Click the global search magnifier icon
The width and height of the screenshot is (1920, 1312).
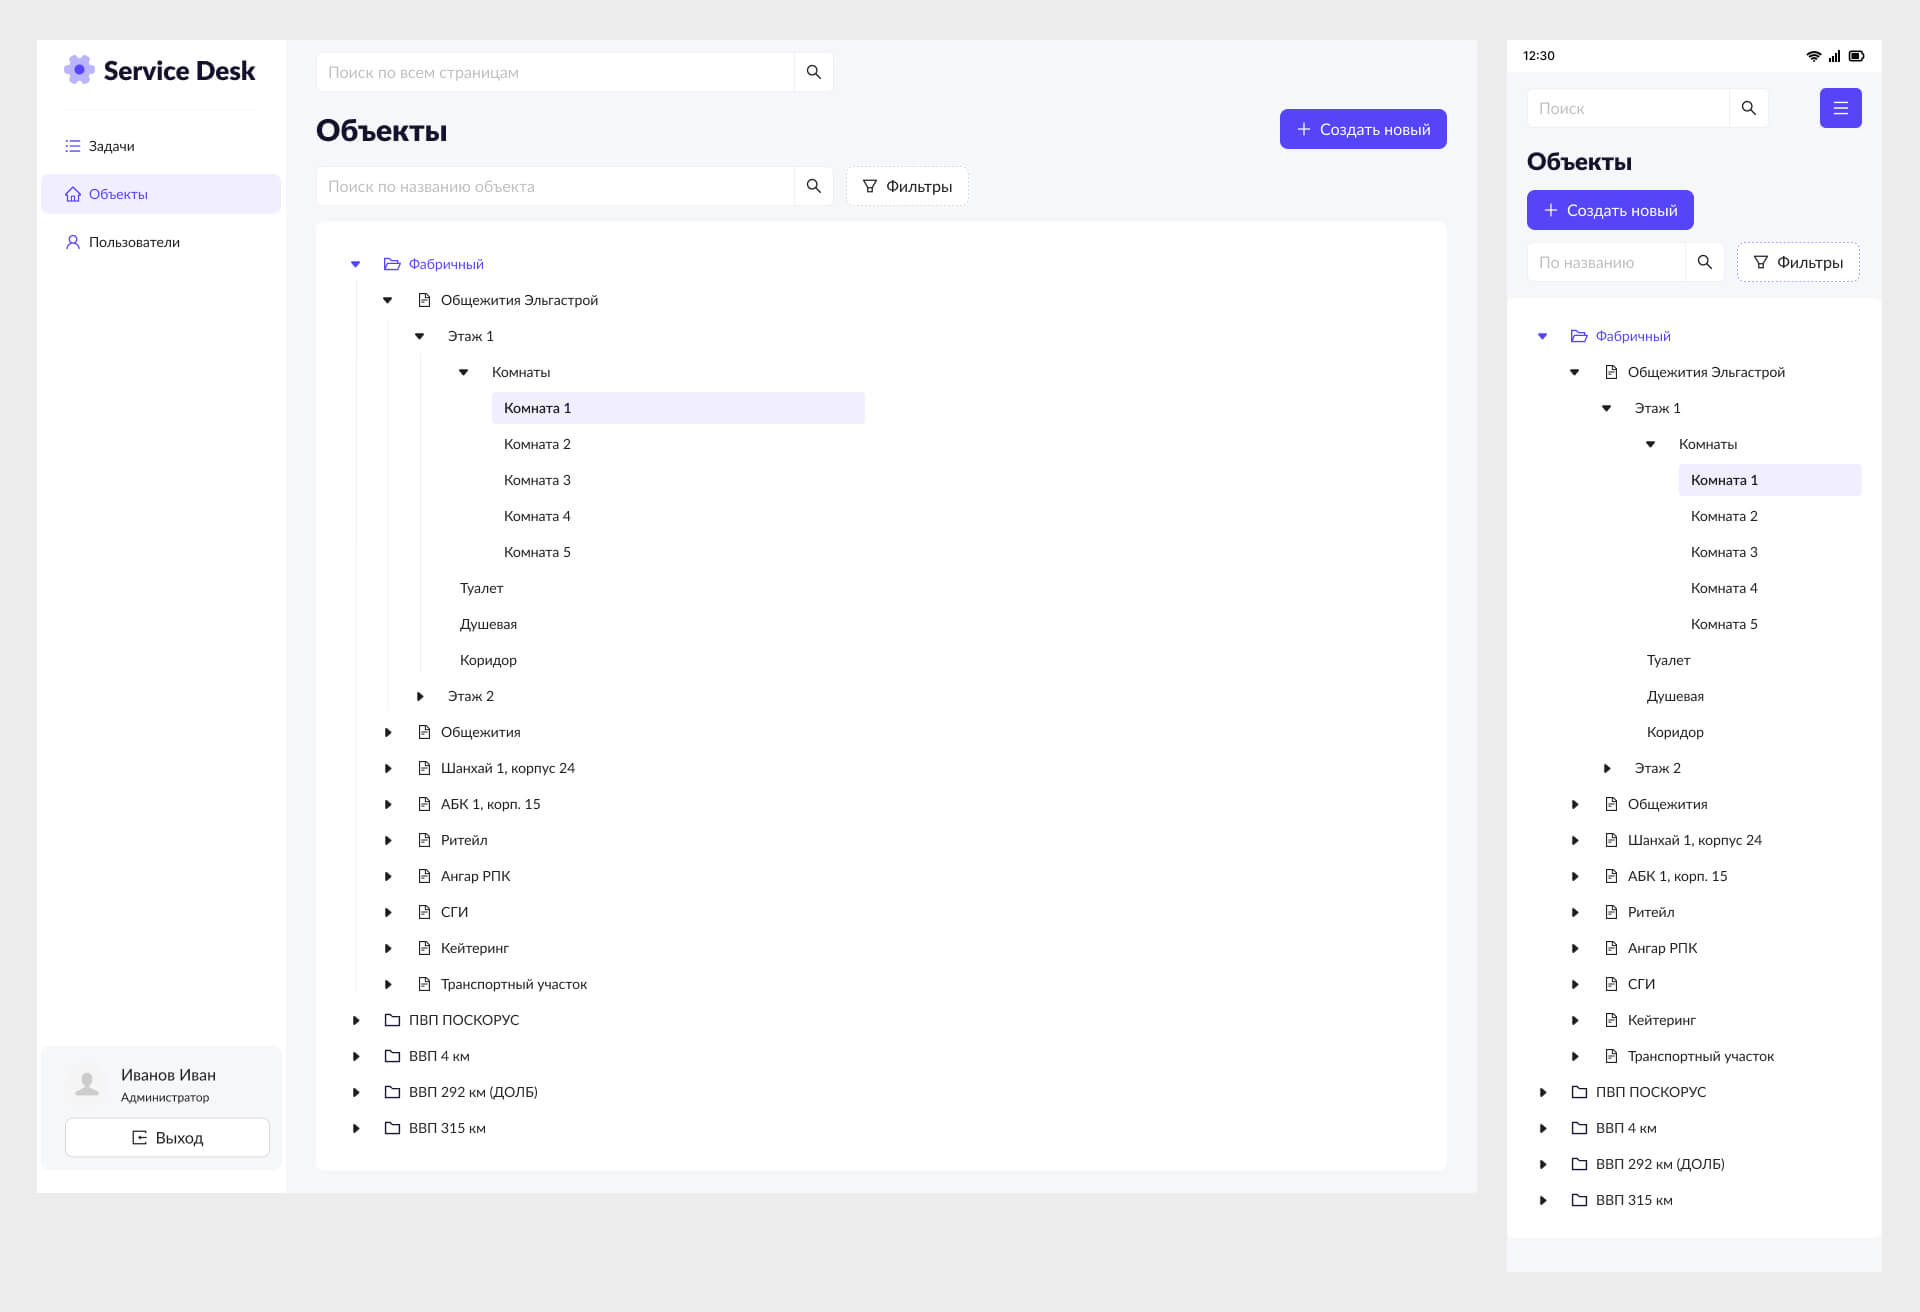coord(813,72)
